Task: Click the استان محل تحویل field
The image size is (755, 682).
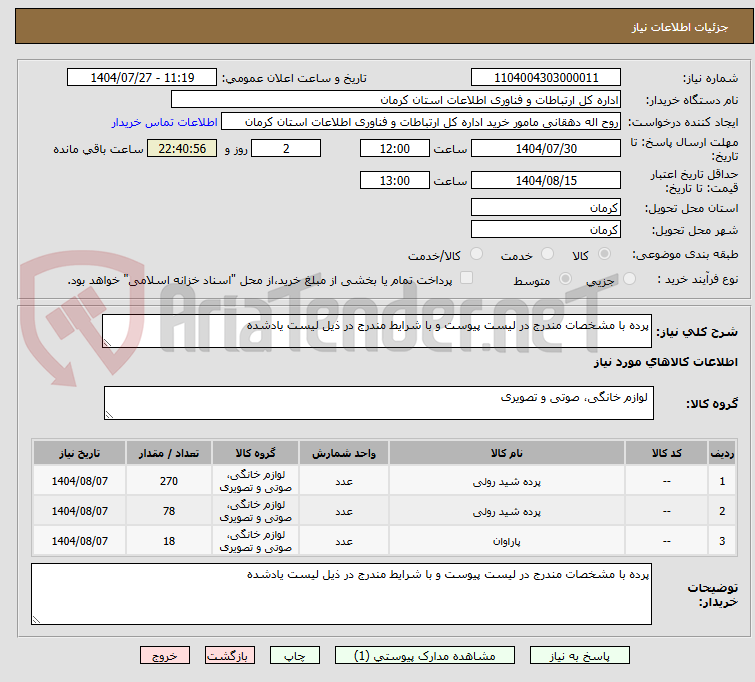Action: (x=545, y=208)
